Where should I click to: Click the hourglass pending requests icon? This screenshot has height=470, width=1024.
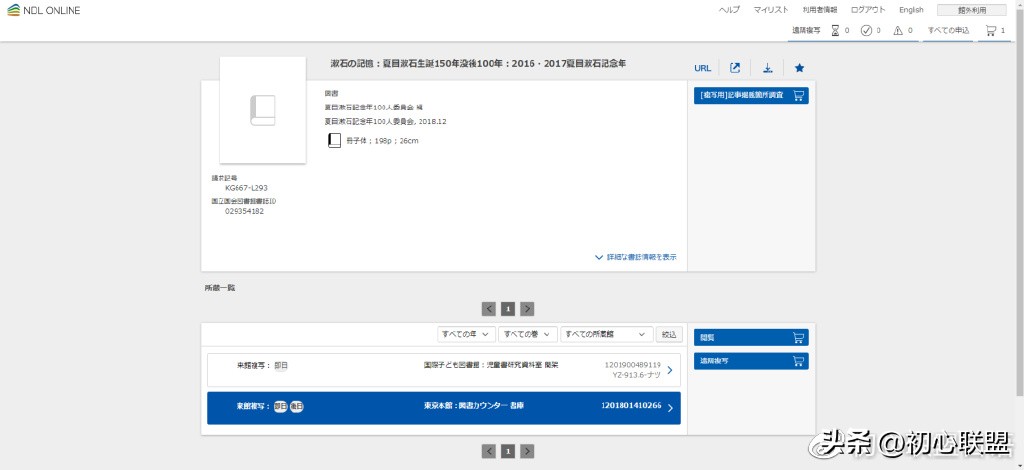(x=835, y=30)
